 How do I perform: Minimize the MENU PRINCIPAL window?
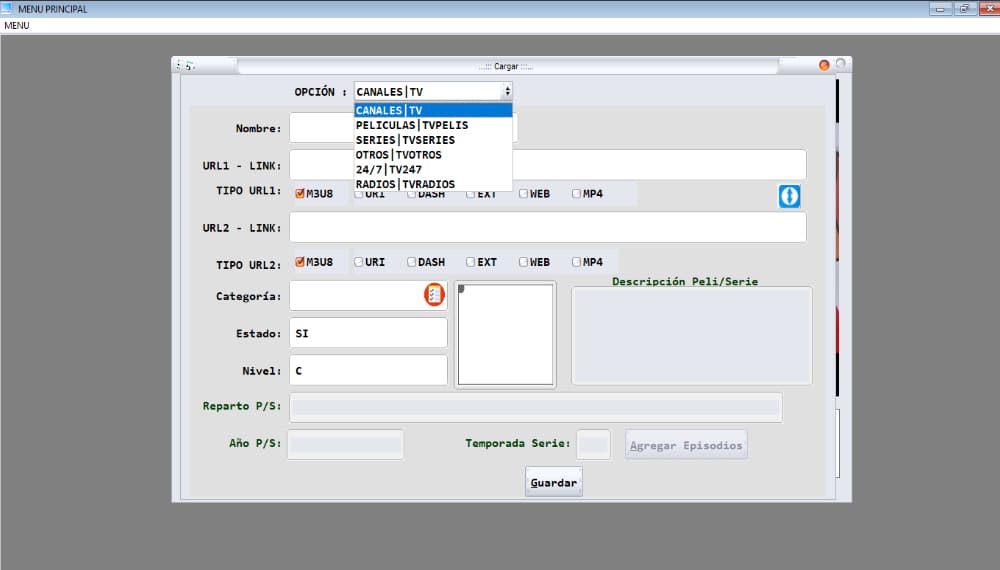click(940, 9)
